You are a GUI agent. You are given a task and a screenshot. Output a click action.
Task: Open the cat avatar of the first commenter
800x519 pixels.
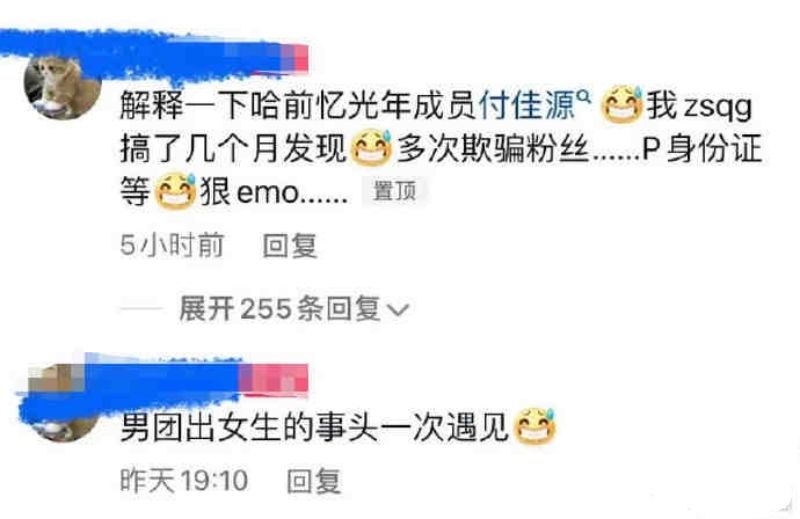62,87
